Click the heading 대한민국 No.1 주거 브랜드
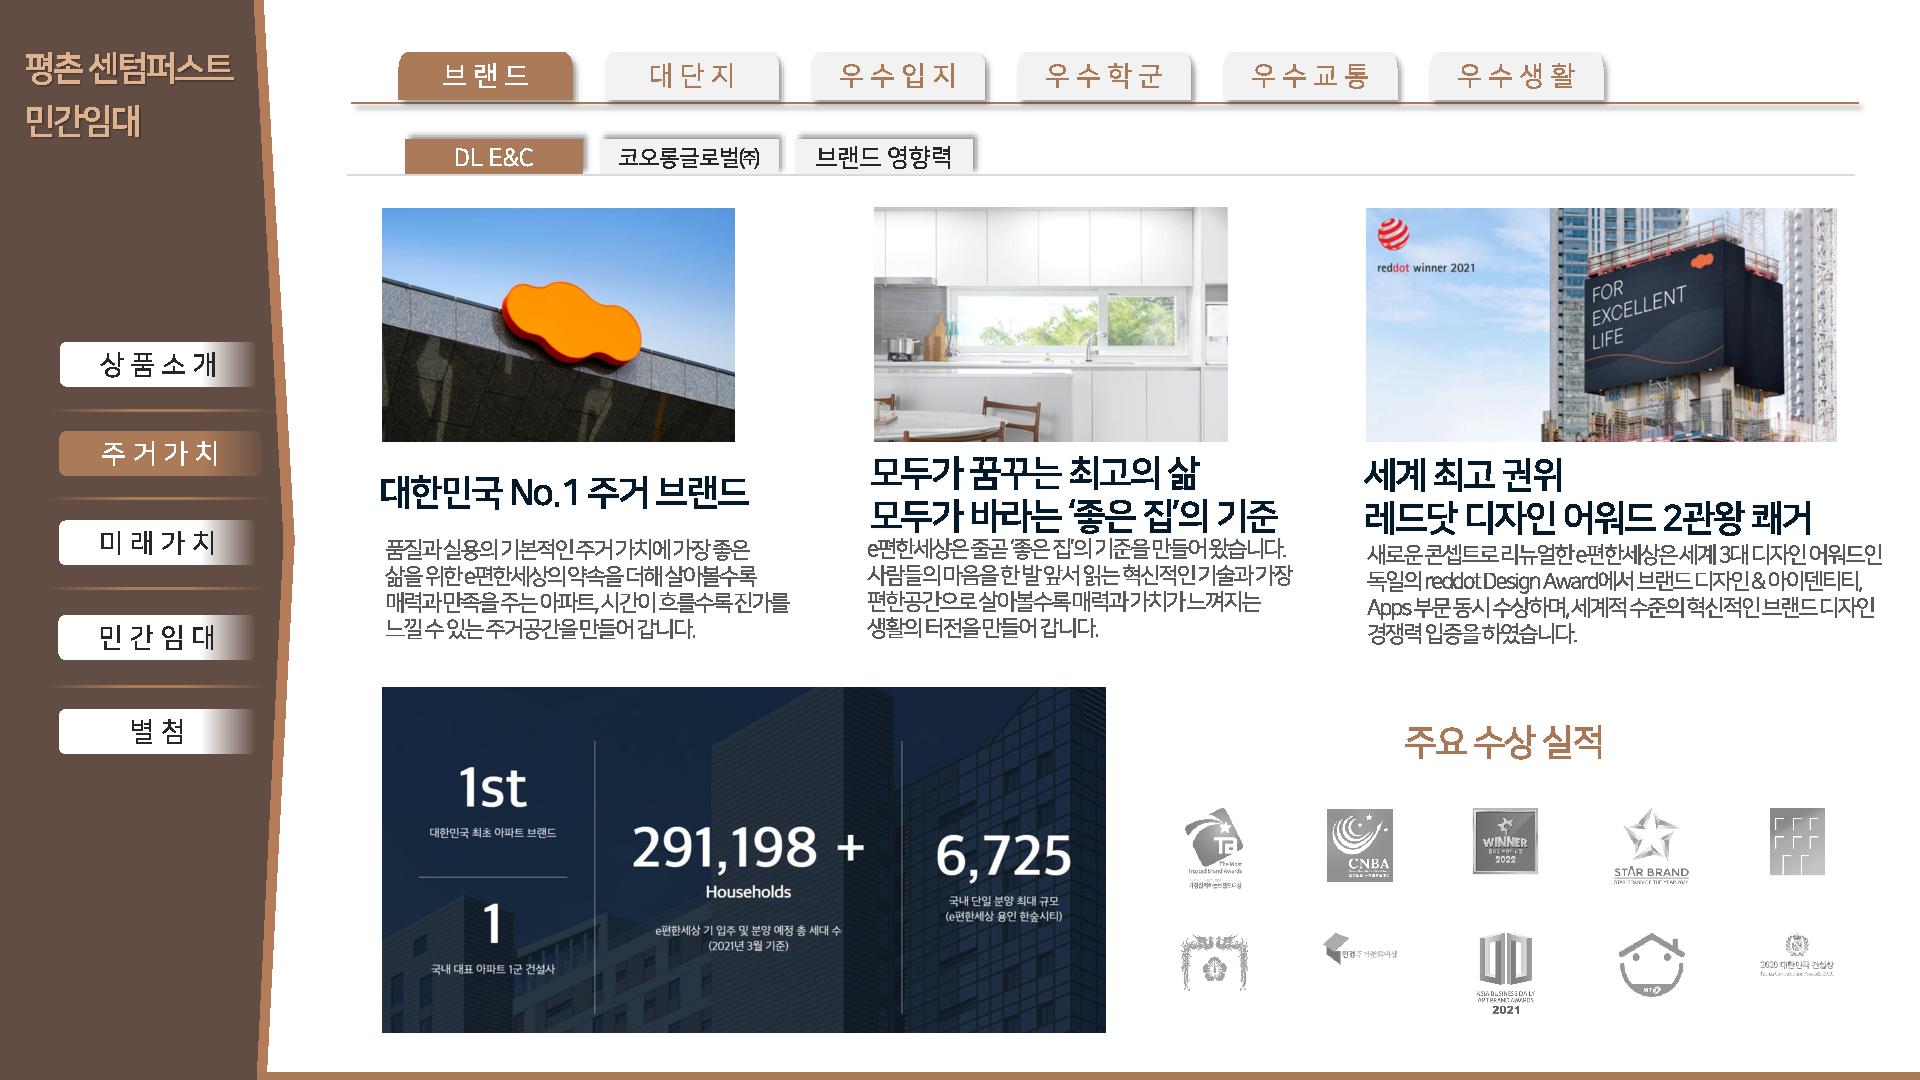The image size is (1920, 1080). click(564, 492)
